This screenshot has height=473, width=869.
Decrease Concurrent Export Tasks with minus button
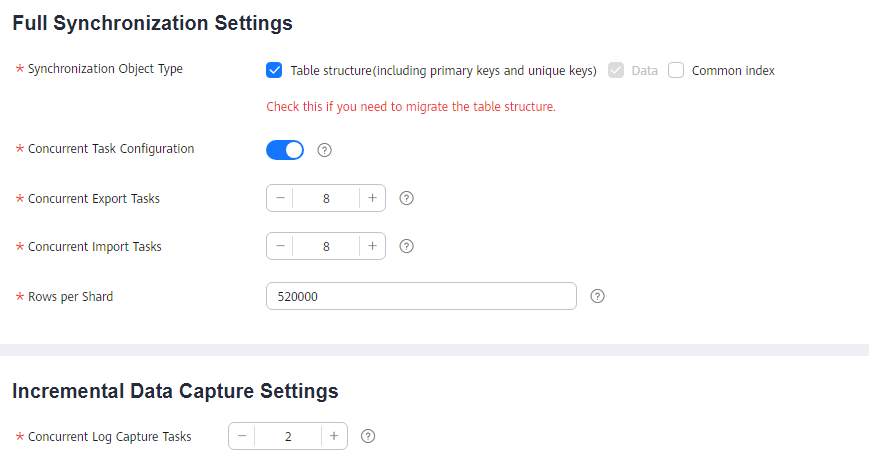[x=280, y=198]
